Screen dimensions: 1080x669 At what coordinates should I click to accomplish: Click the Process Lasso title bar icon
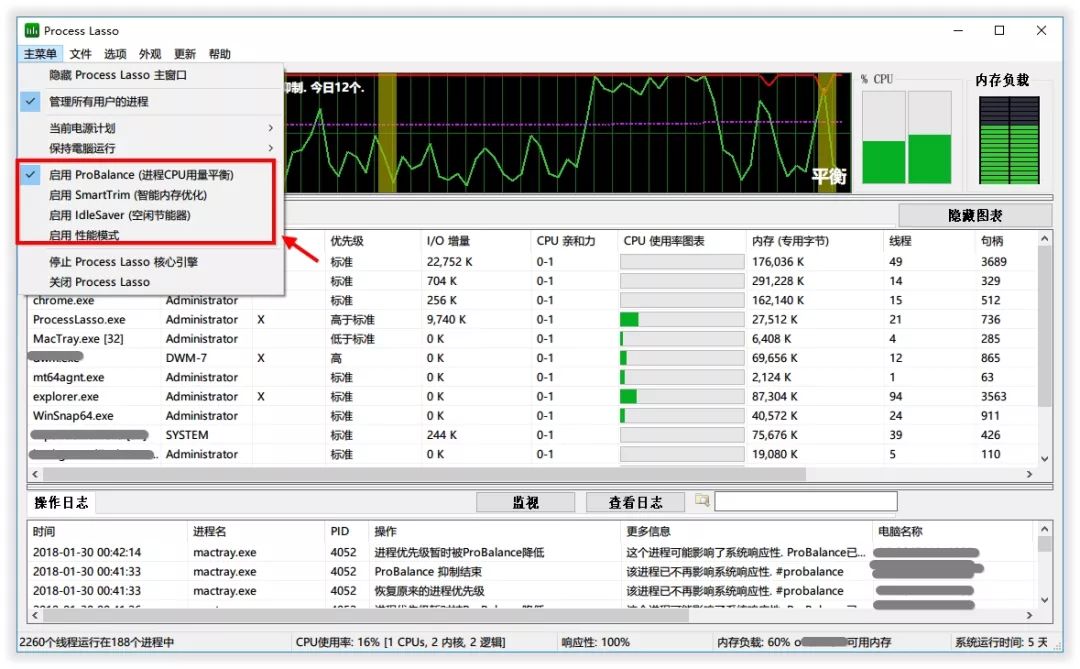point(32,30)
